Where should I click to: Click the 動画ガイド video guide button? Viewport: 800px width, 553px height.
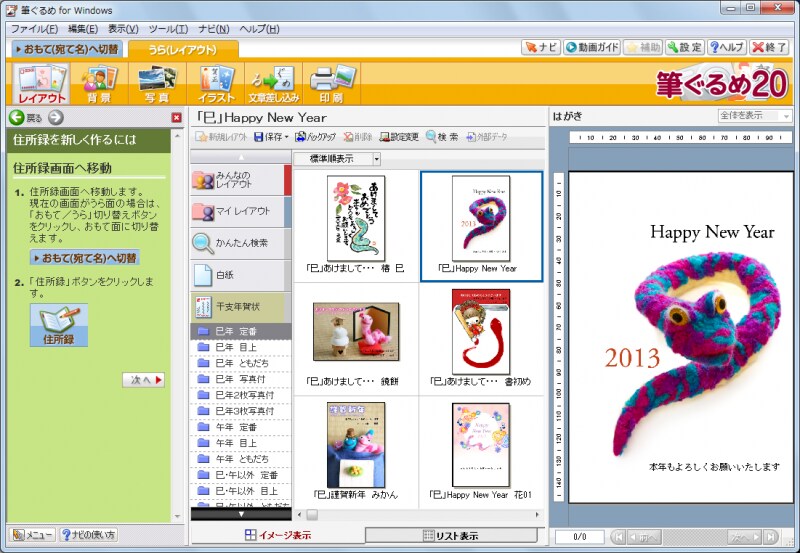pos(590,47)
